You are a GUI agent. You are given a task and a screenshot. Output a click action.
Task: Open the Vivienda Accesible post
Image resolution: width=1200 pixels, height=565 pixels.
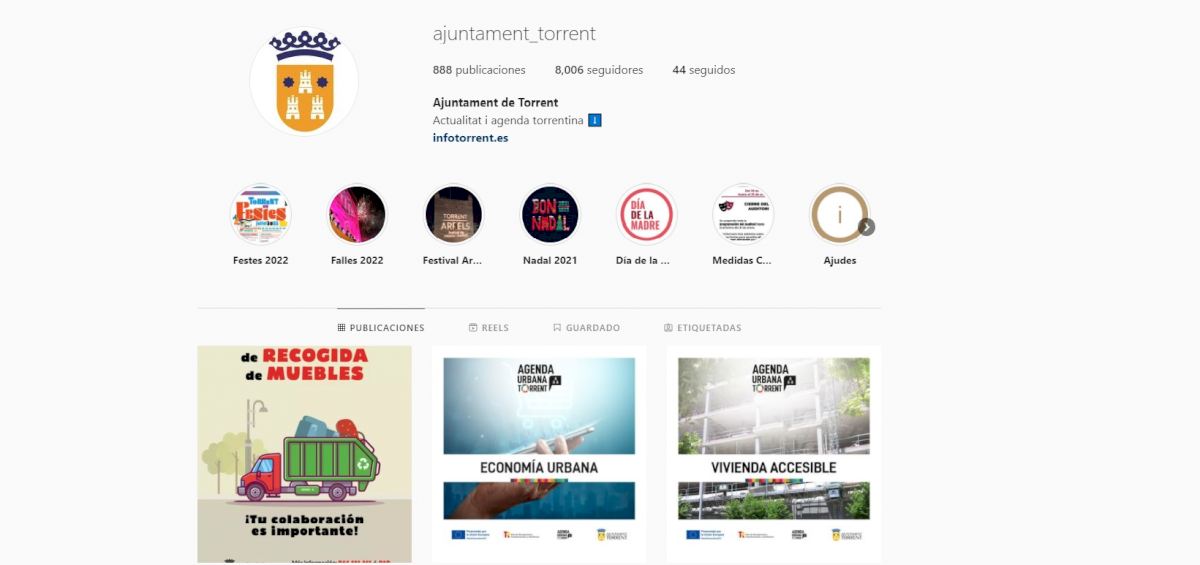pos(774,454)
